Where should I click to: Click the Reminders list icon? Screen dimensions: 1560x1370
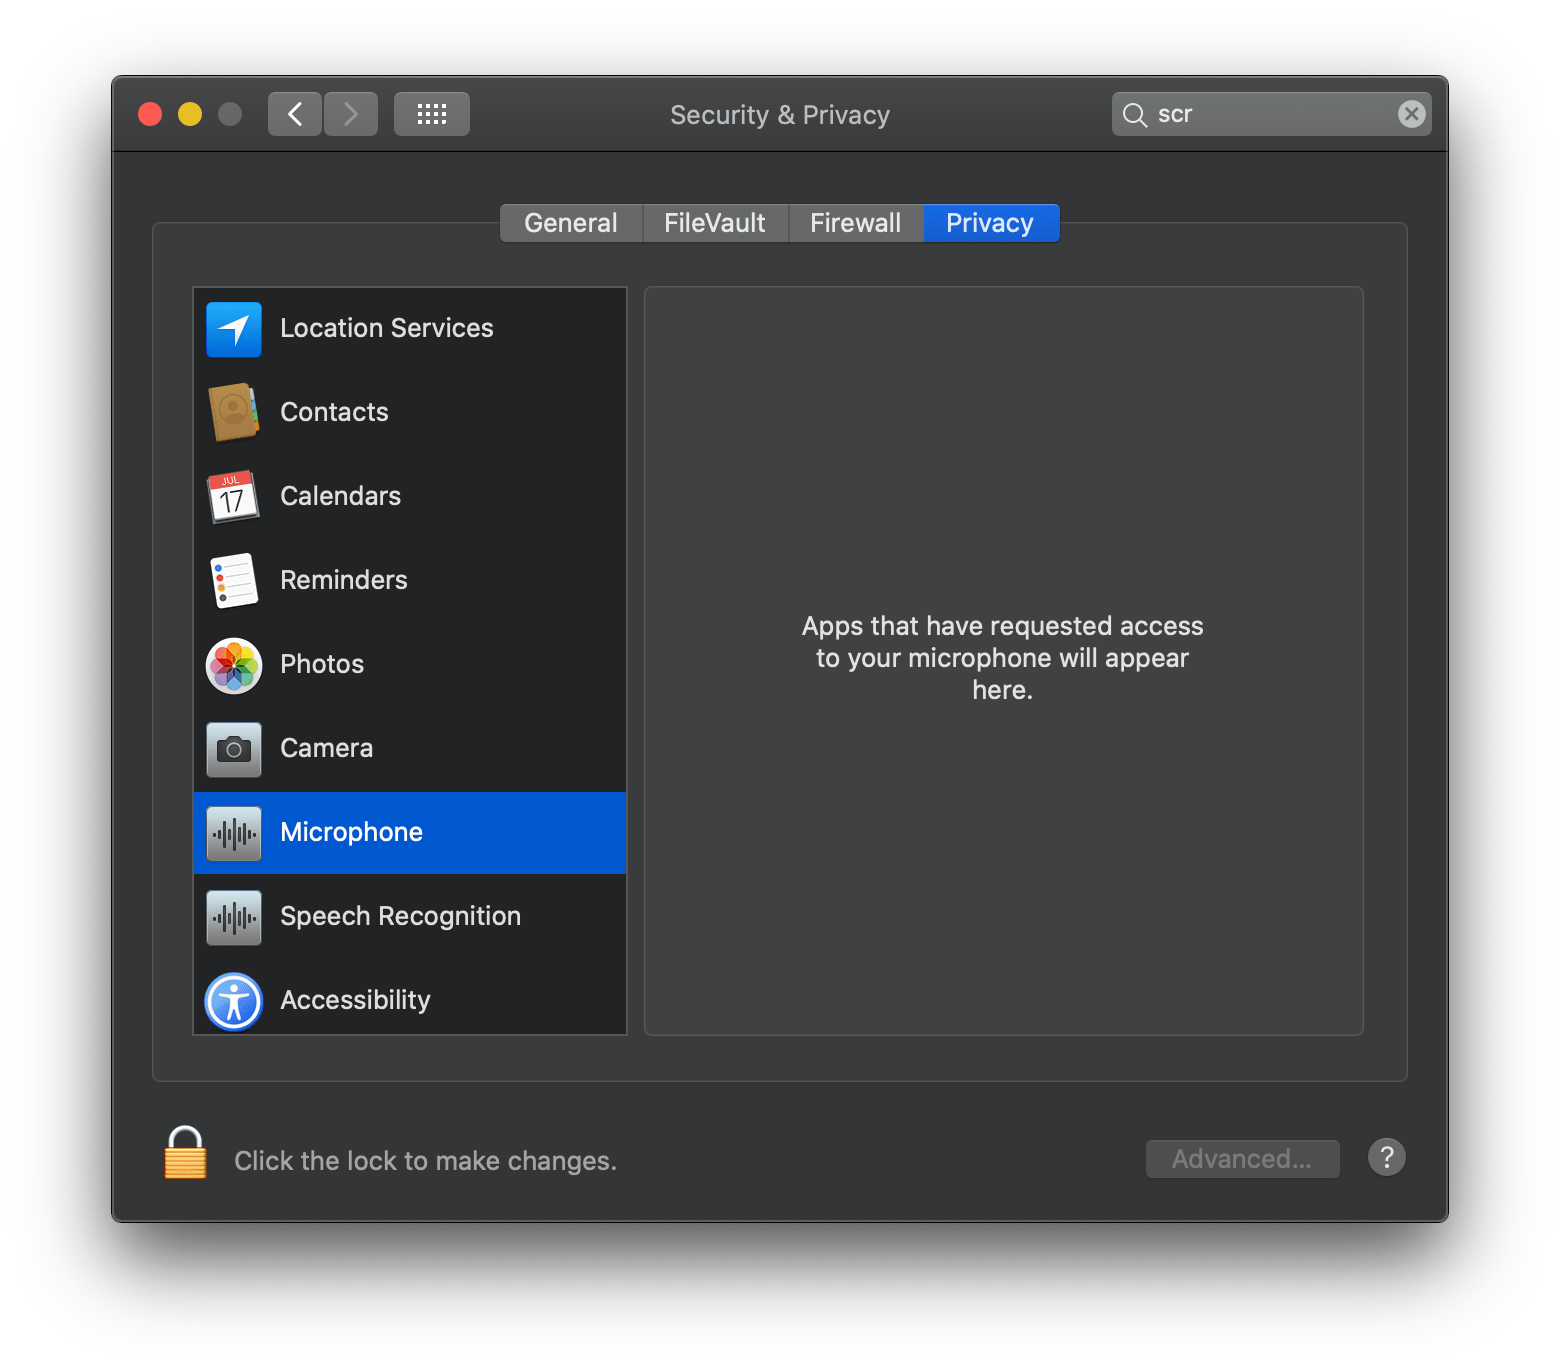pos(232,580)
